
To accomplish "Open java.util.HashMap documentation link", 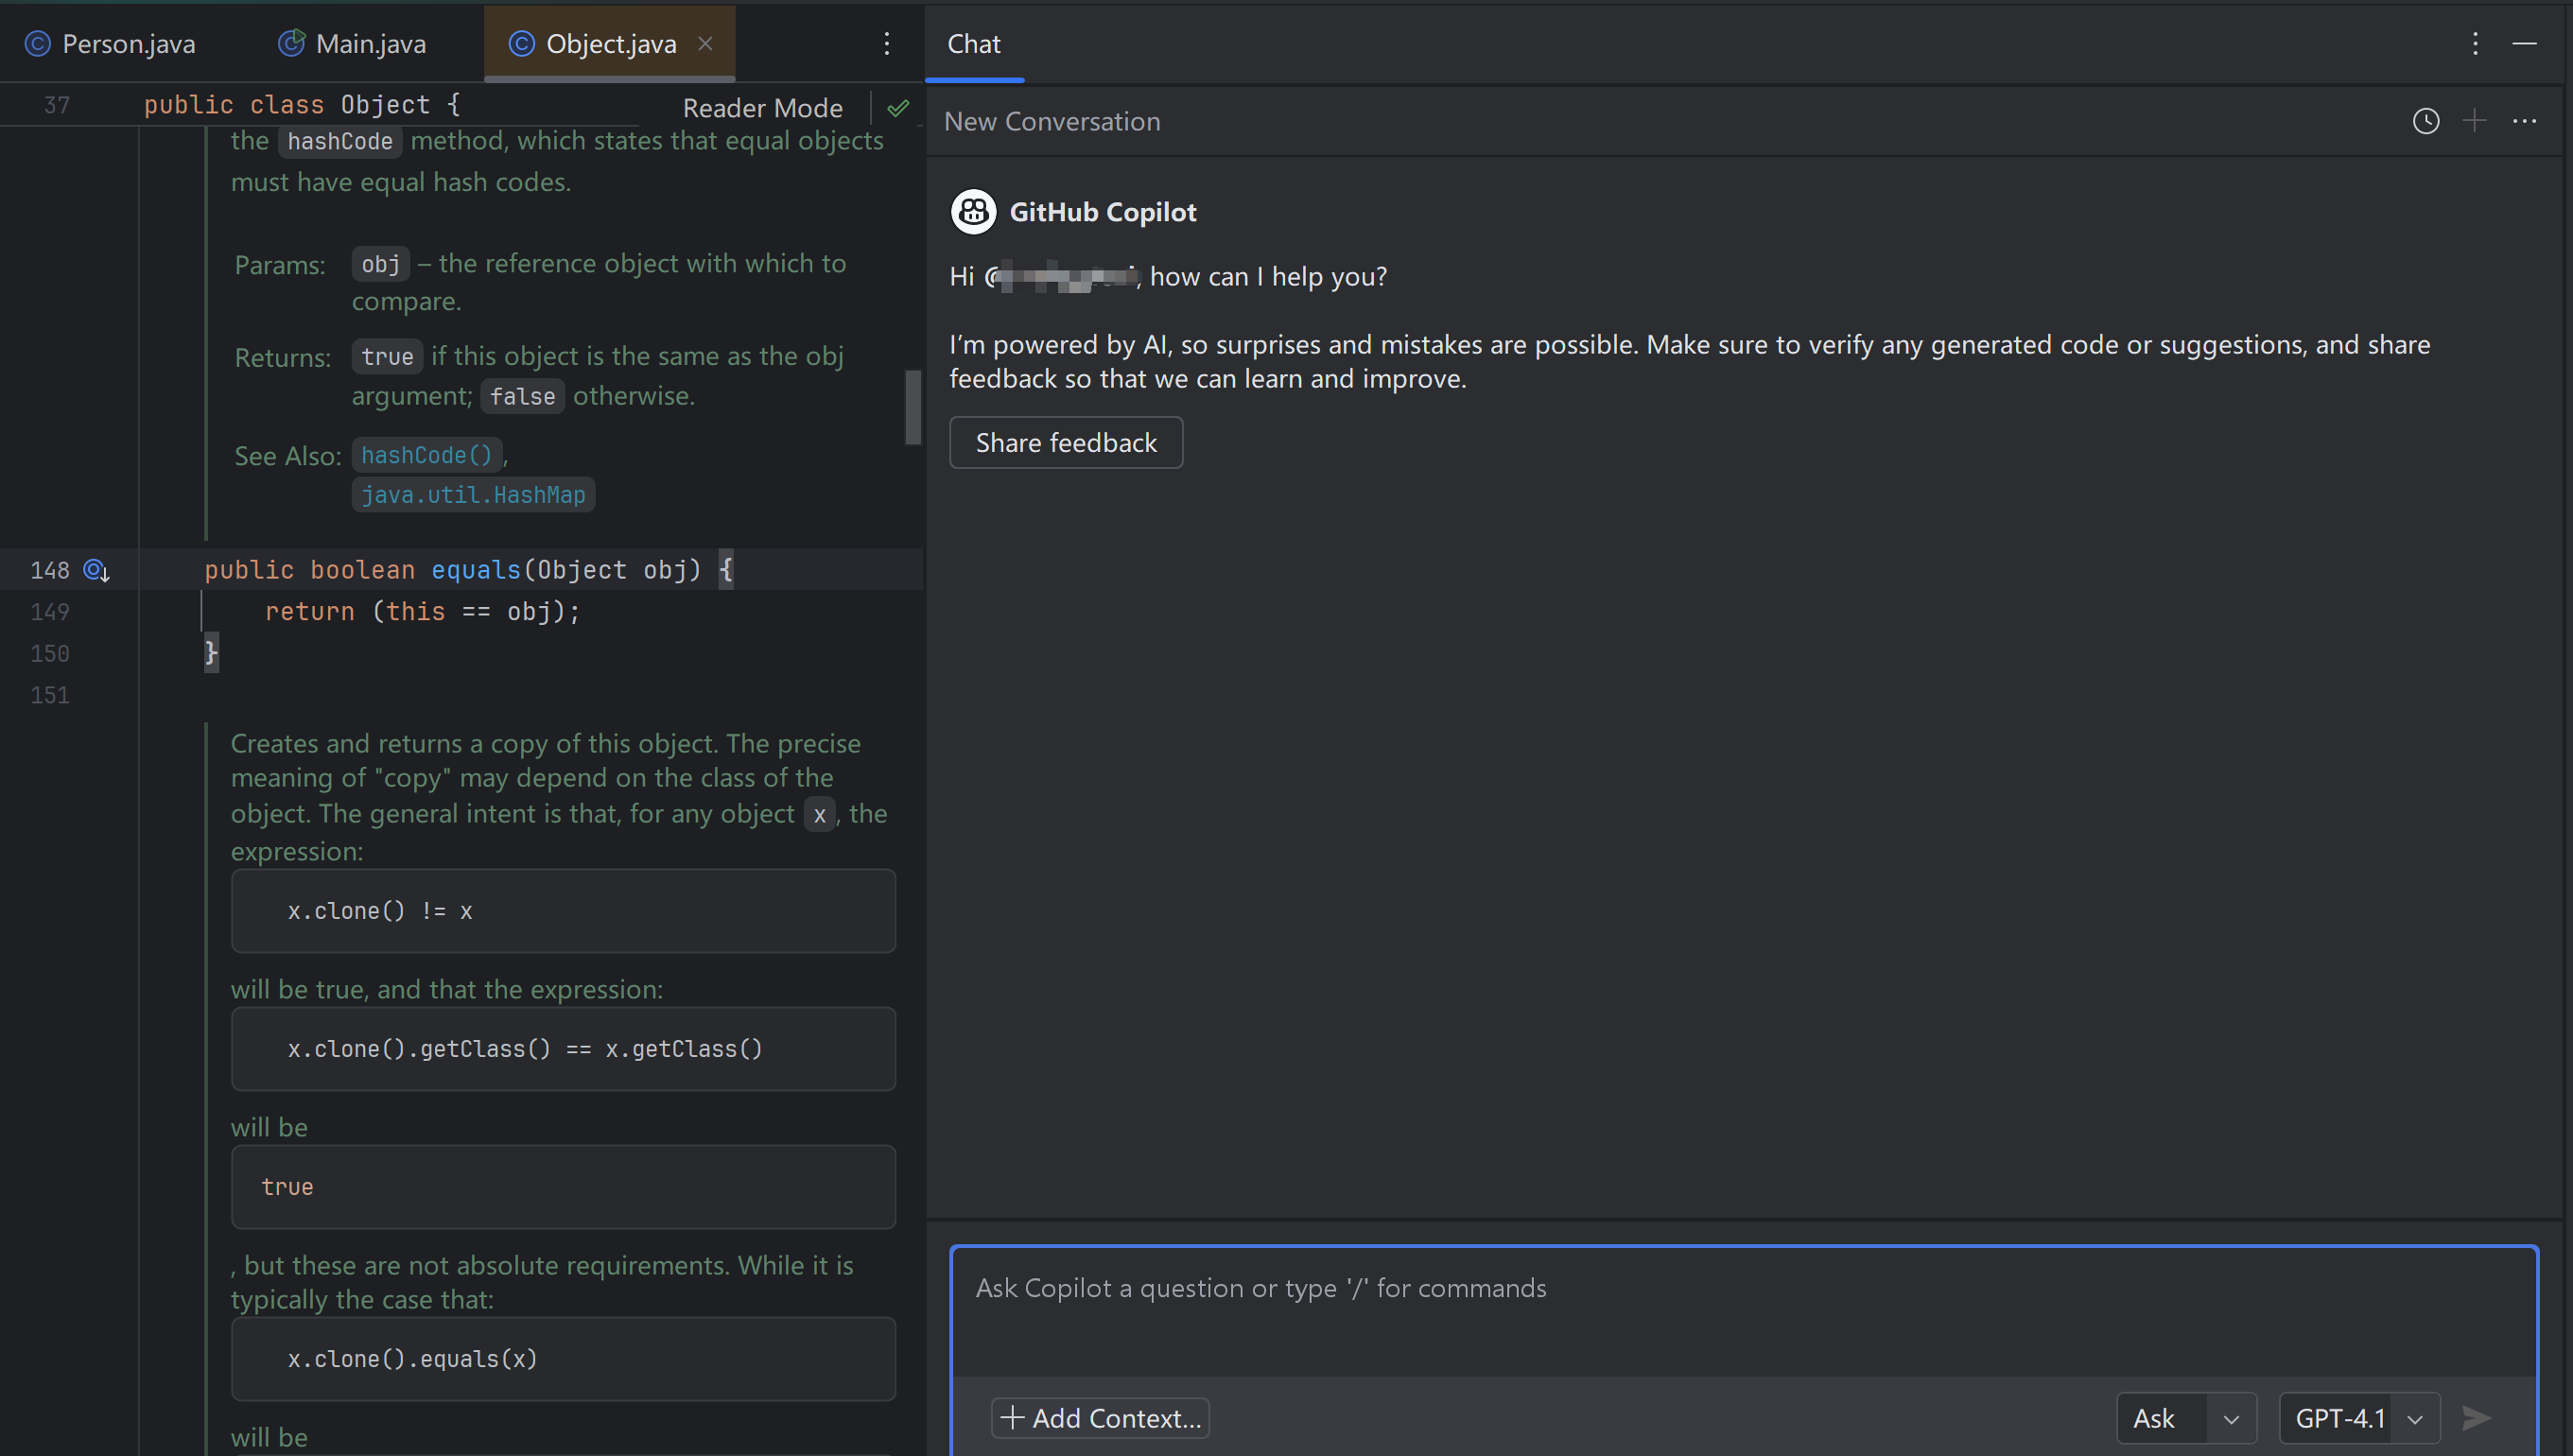I will coord(473,494).
